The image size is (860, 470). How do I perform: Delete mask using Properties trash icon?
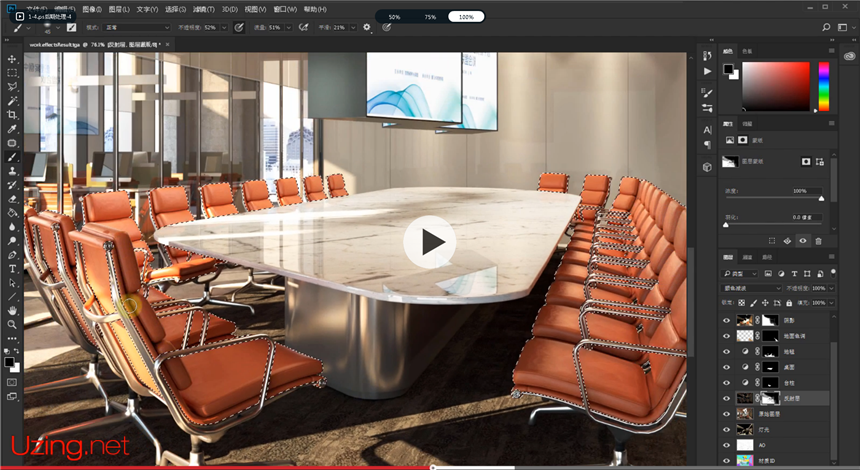[818, 241]
